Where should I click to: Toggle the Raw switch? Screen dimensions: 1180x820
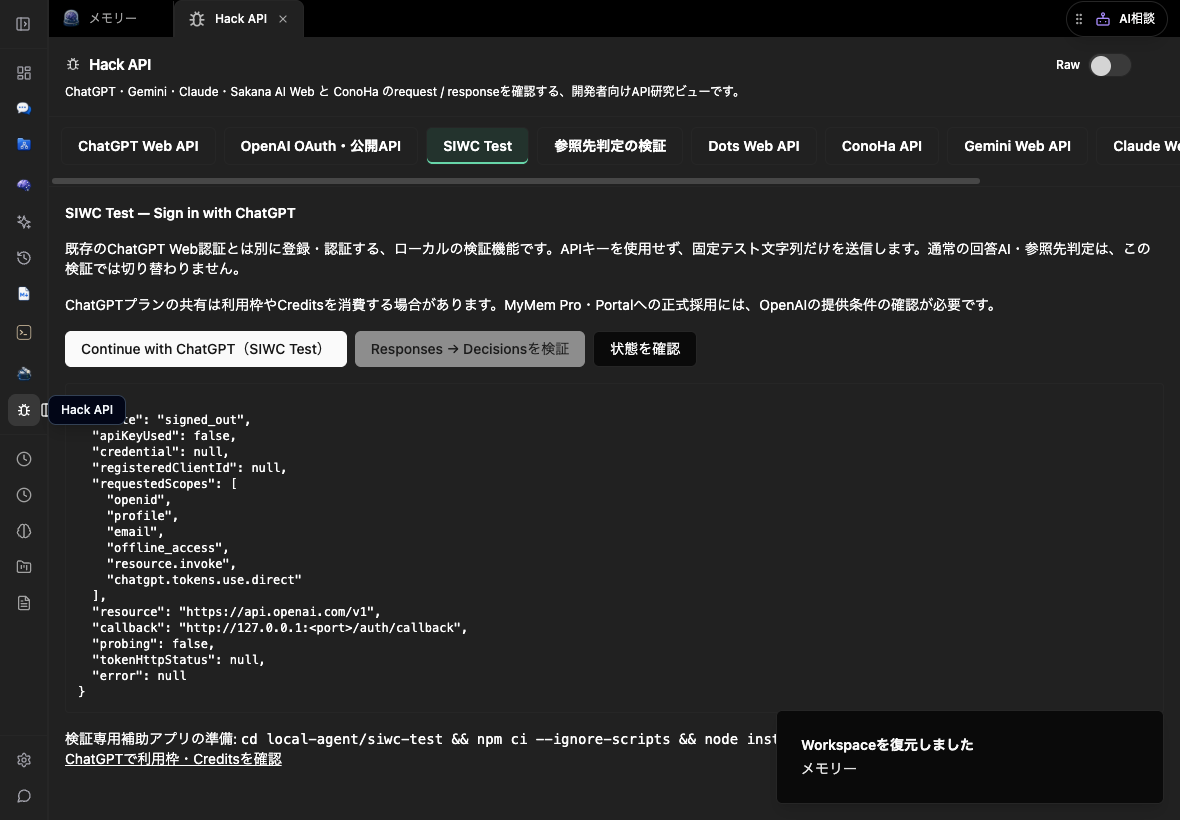(x=1110, y=65)
